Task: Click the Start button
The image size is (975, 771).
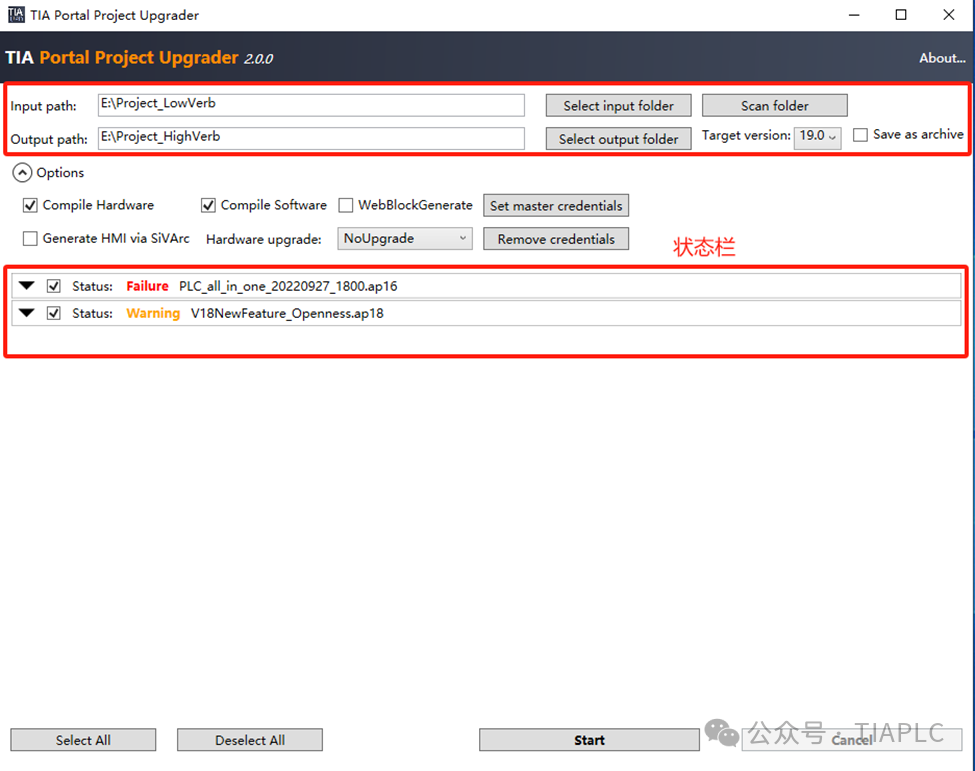Action: (589, 740)
